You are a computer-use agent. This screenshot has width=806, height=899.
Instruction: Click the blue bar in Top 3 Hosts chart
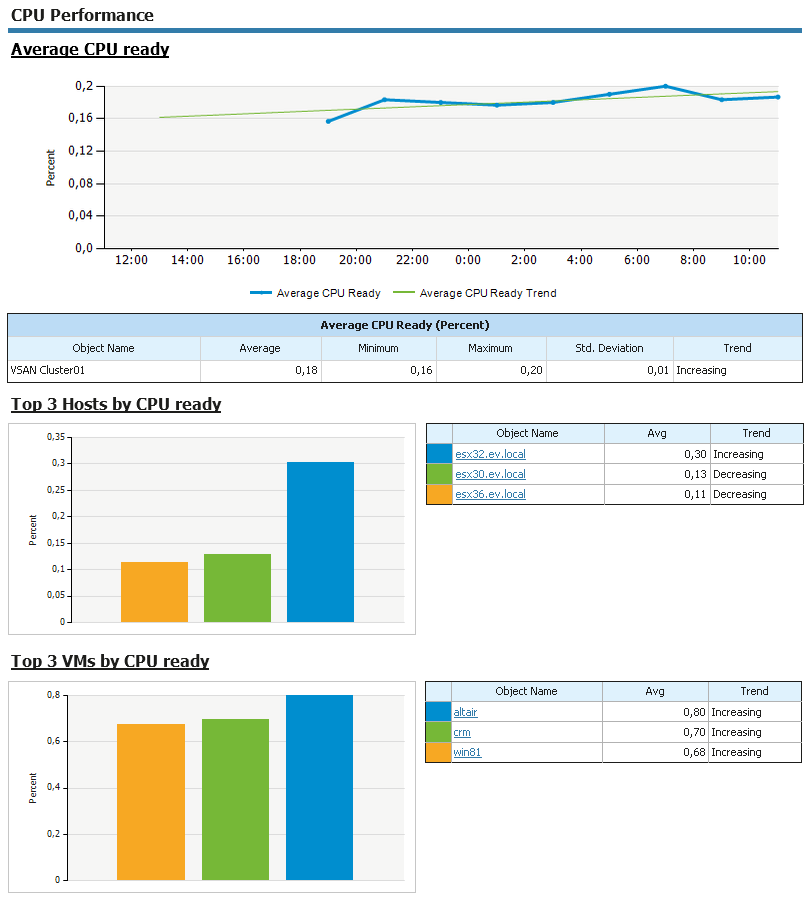(320, 542)
